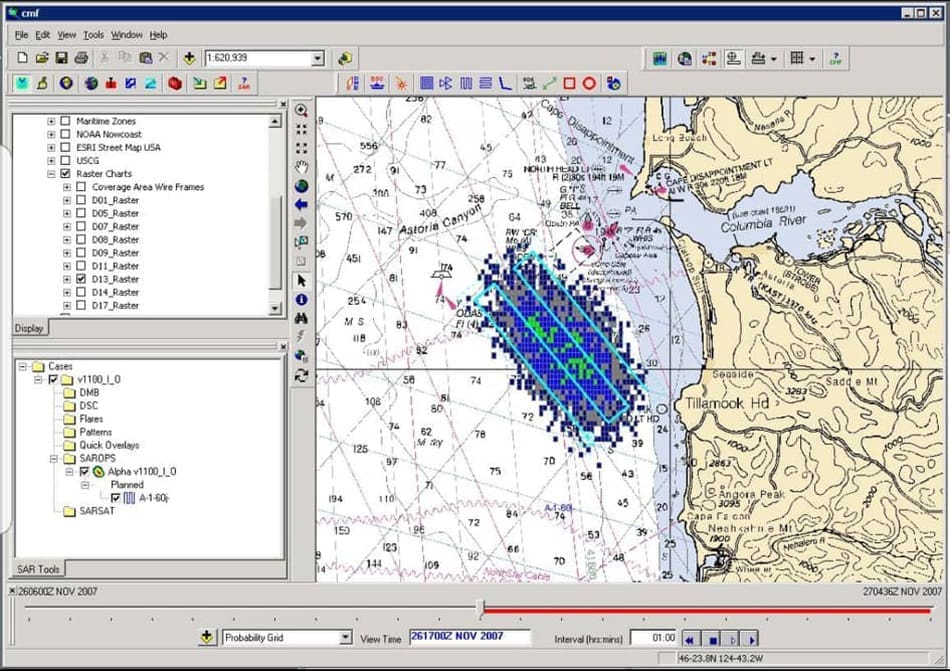Image resolution: width=950 pixels, height=671 pixels.
Task: Toggle the A-1-60 planned pattern checkbox
Action: [x=117, y=497]
